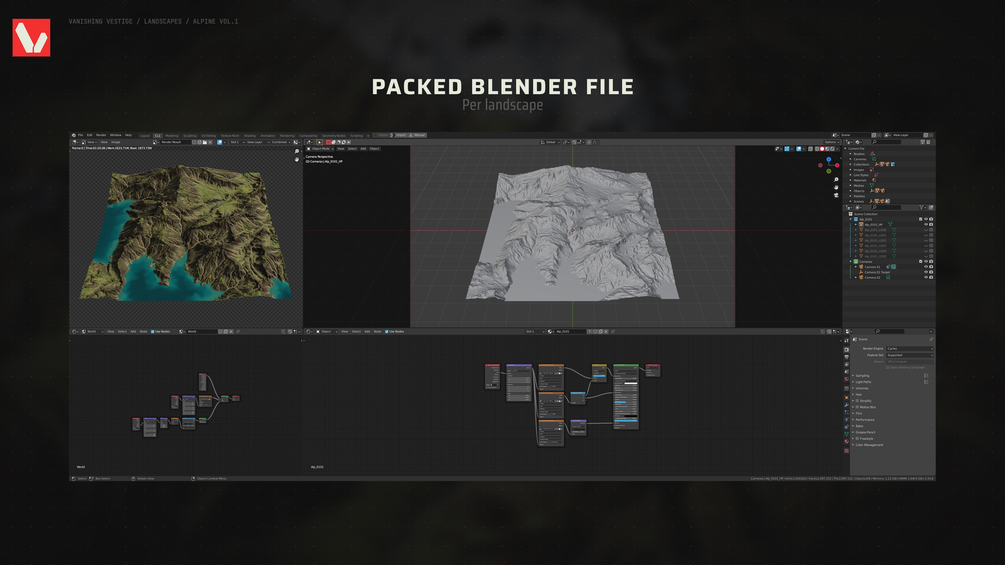Collapse the Cameras collection
The width and height of the screenshot is (1005, 565).
coord(851,261)
